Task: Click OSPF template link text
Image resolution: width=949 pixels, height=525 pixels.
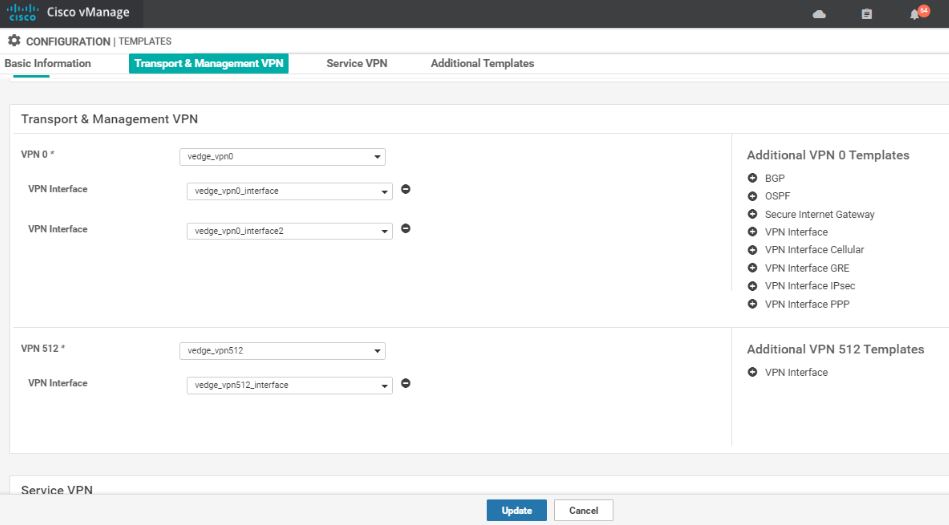Action: click(x=778, y=196)
